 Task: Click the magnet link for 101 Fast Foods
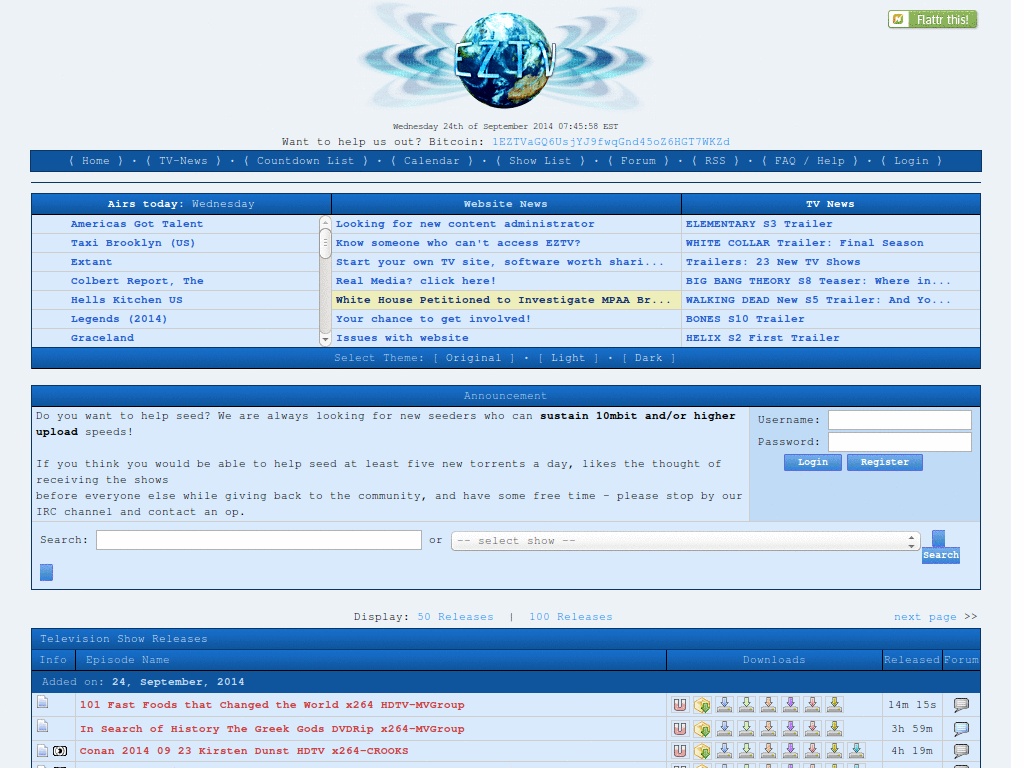tap(680, 705)
